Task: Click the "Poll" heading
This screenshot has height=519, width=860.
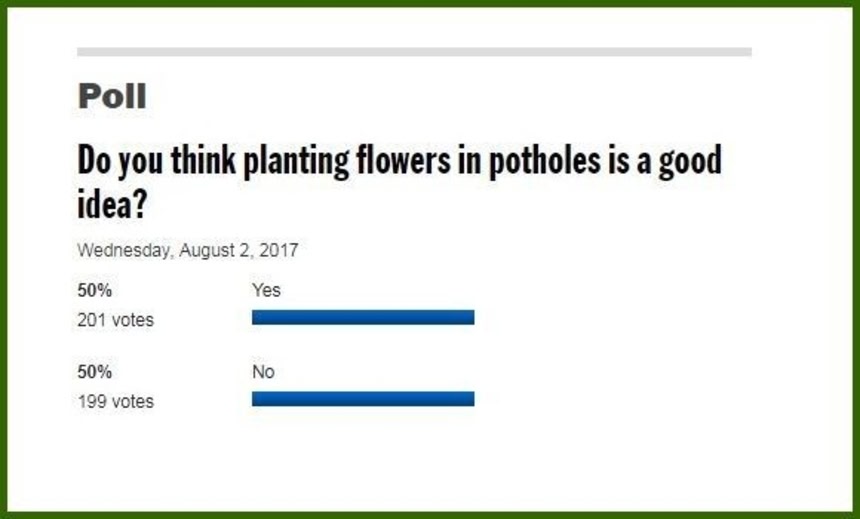Action: [112, 97]
